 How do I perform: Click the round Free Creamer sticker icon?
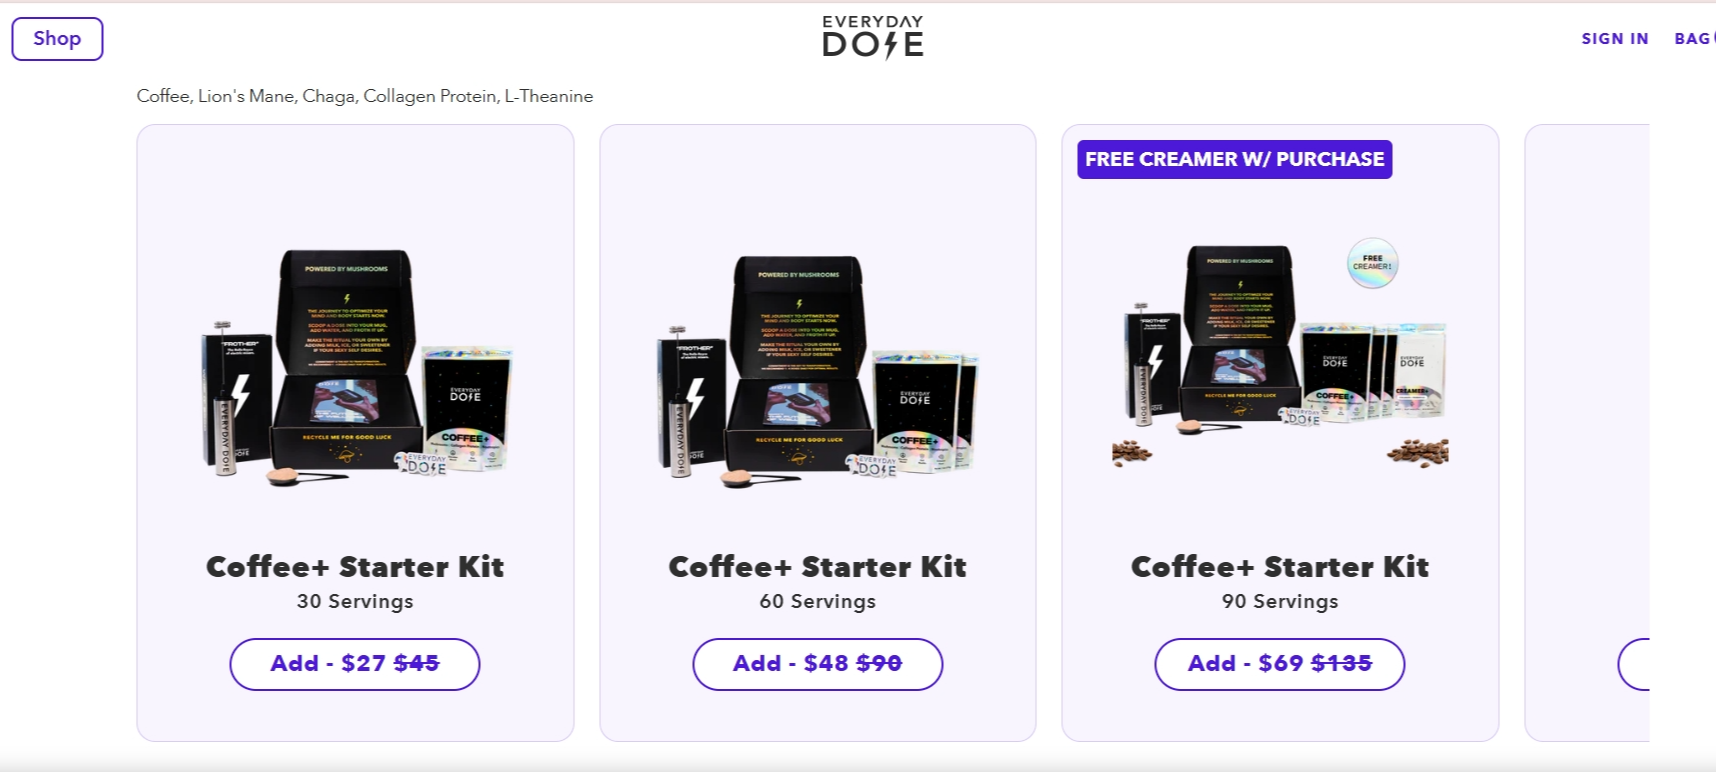click(1372, 263)
